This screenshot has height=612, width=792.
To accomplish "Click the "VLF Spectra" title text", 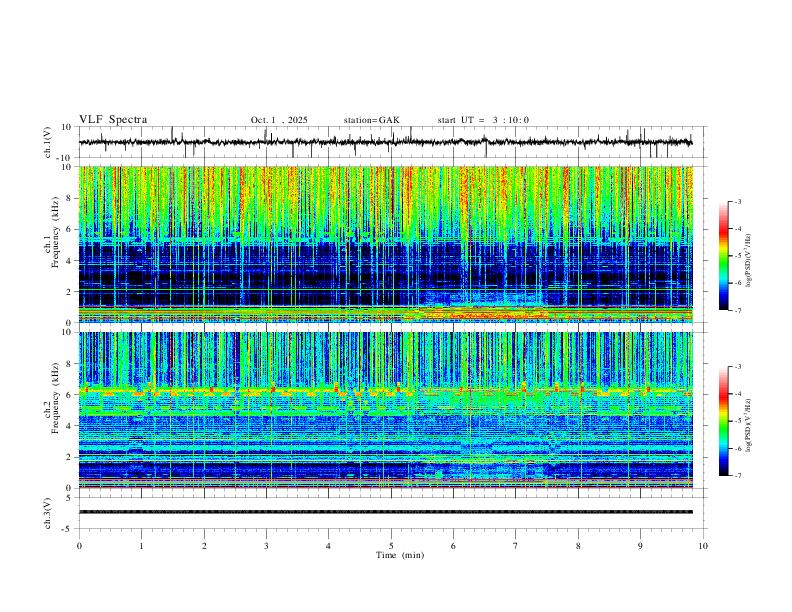I will (x=113, y=120).
